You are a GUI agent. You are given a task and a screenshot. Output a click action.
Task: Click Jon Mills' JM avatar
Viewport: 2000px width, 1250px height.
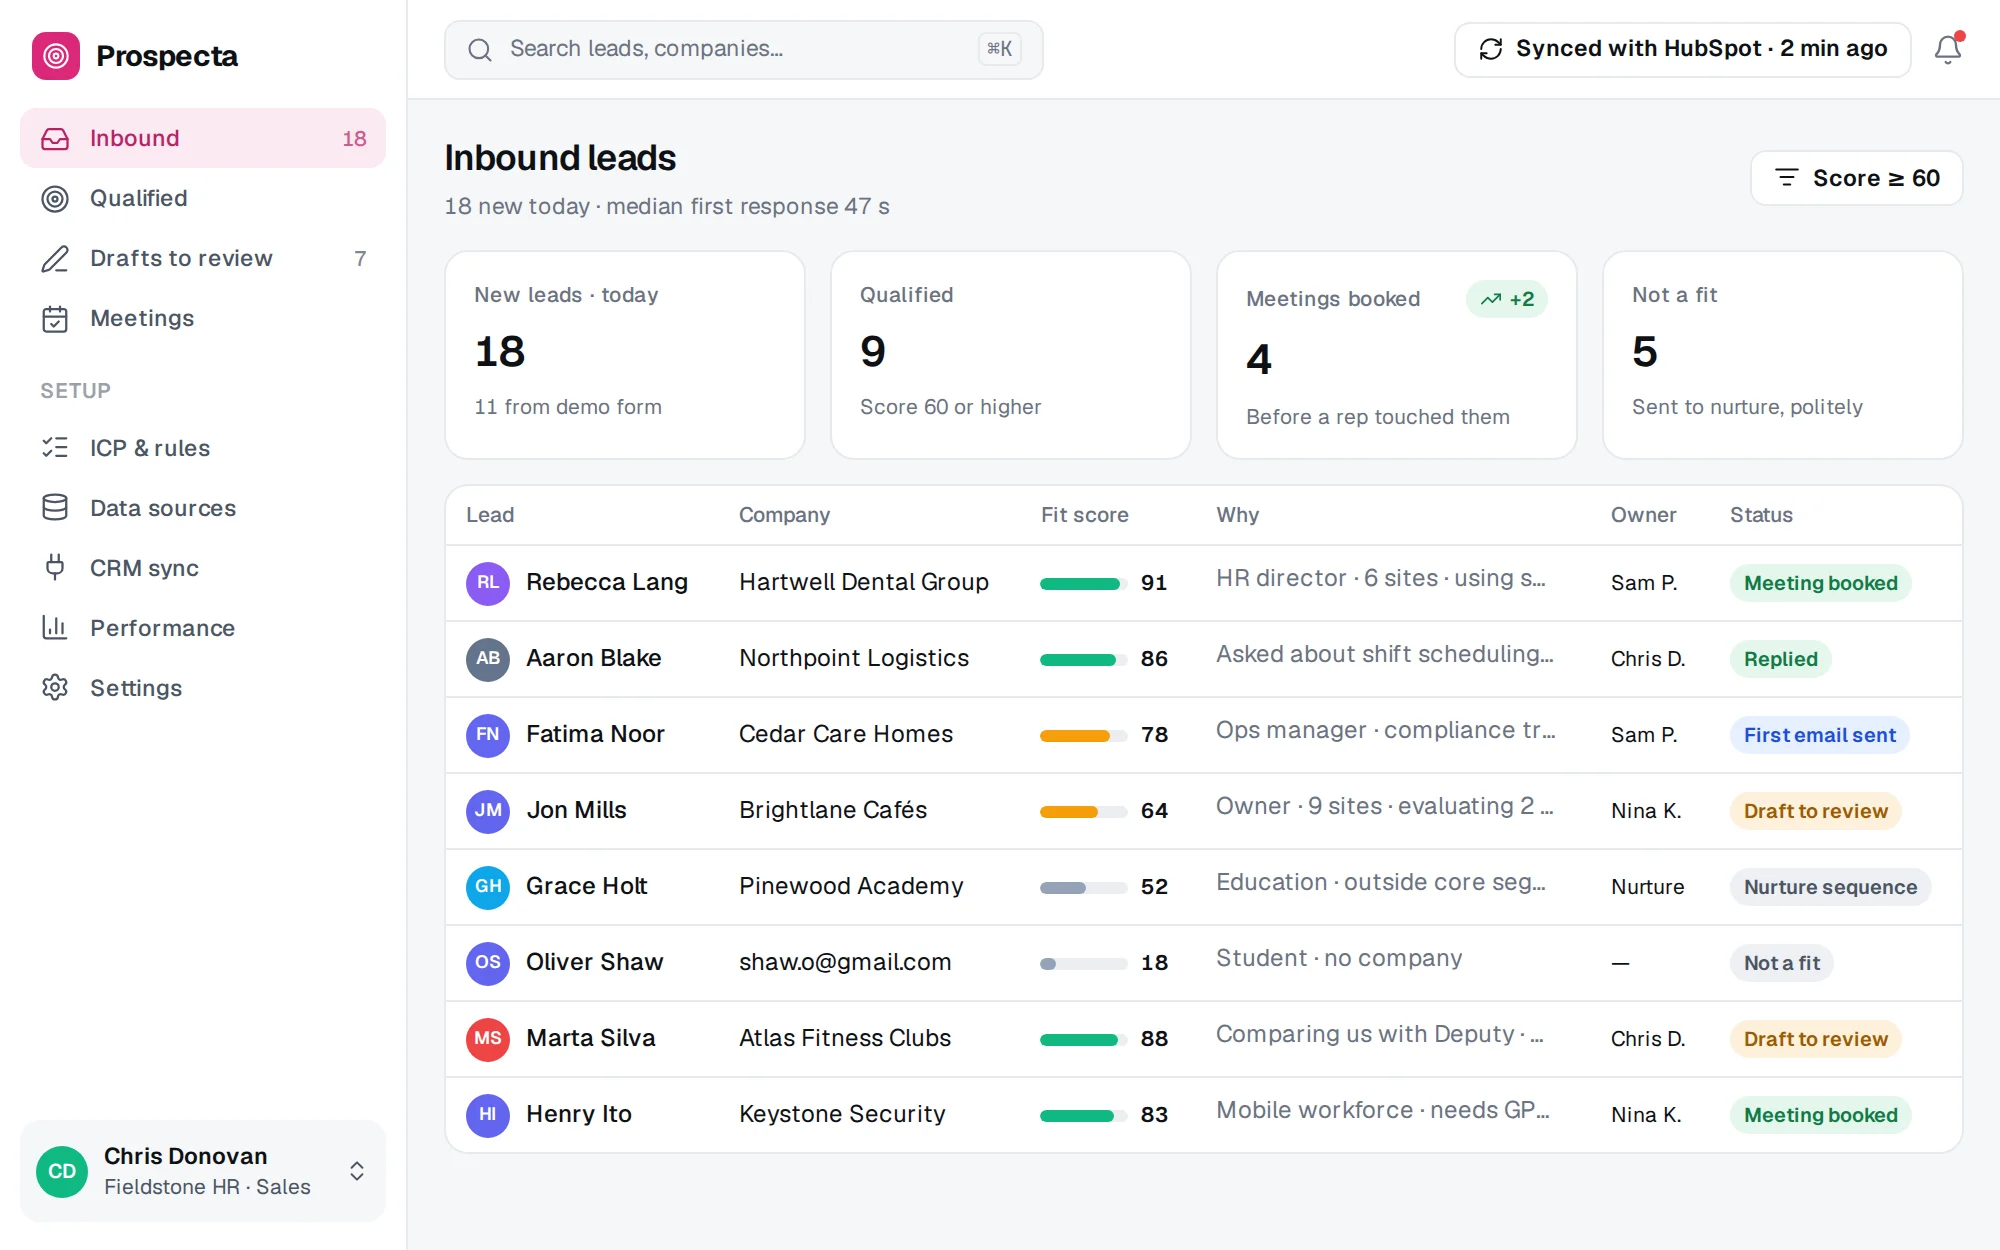pos(488,811)
